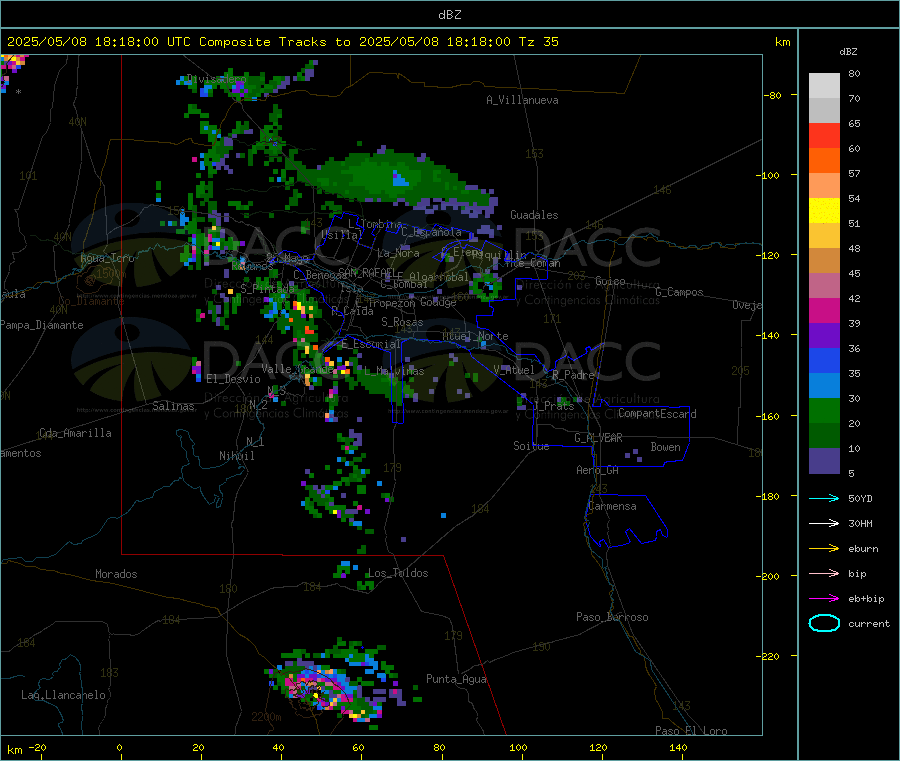Click the Nihuil map label
The width and height of the screenshot is (900, 761).
(x=236, y=456)
